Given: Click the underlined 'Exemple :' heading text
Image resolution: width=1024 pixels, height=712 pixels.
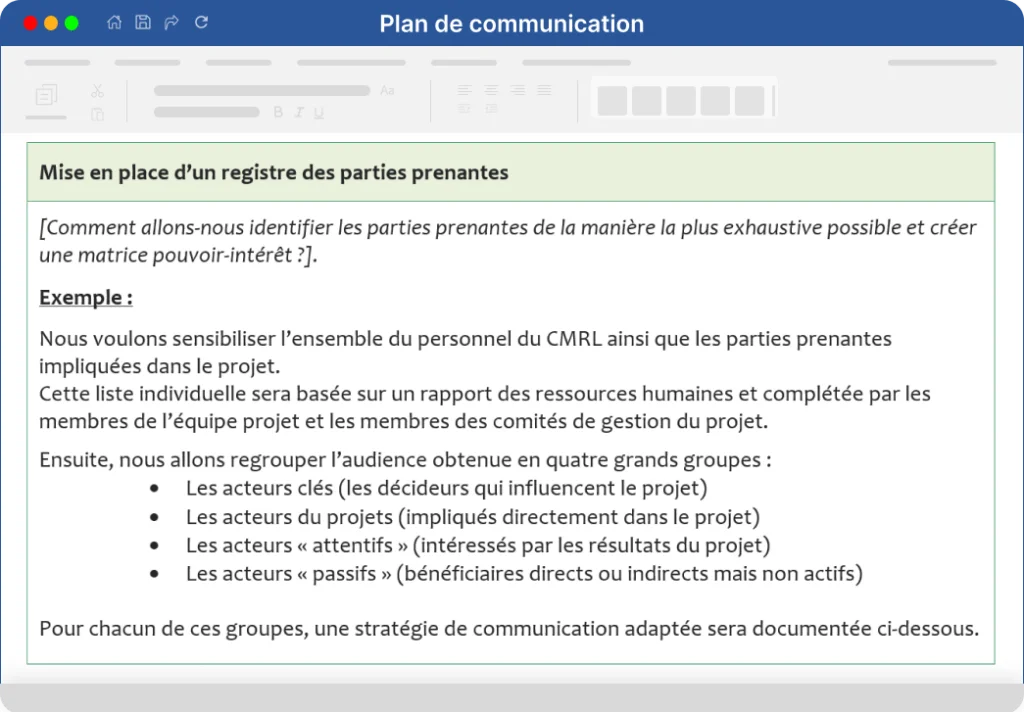Looking at the screenshot, I should tap(86, 297).
